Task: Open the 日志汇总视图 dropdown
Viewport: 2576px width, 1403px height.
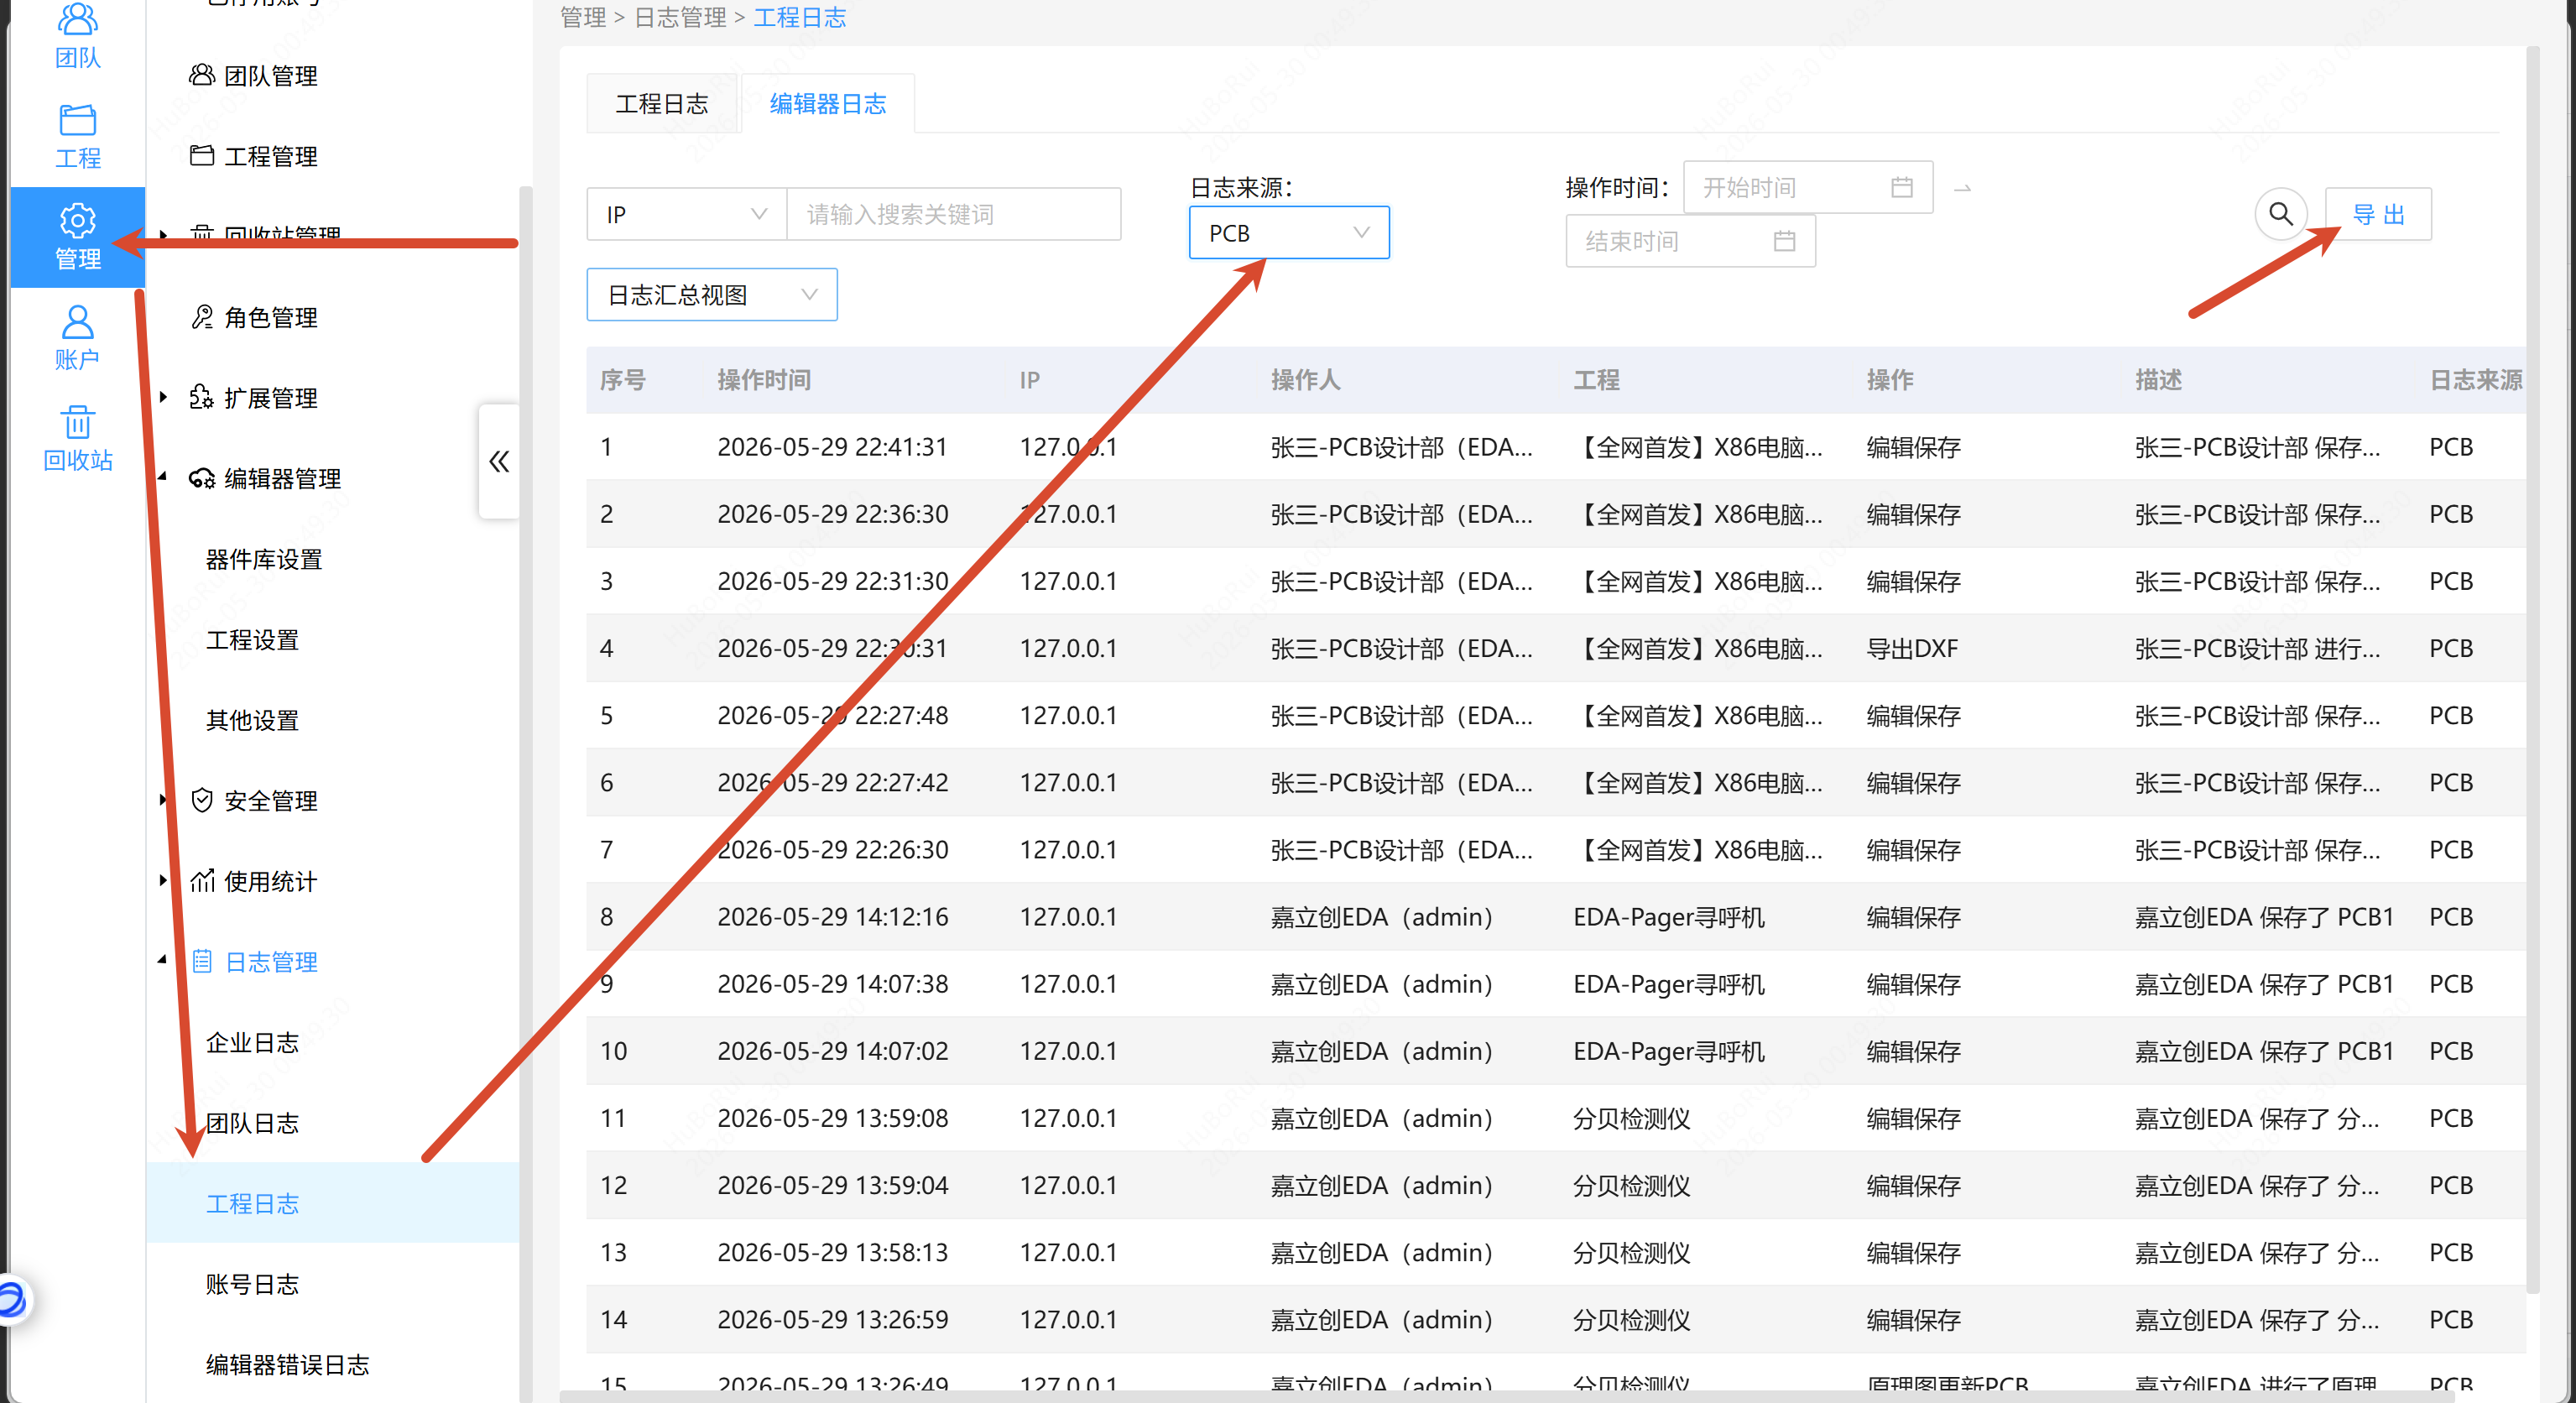Action: point(711,295)
